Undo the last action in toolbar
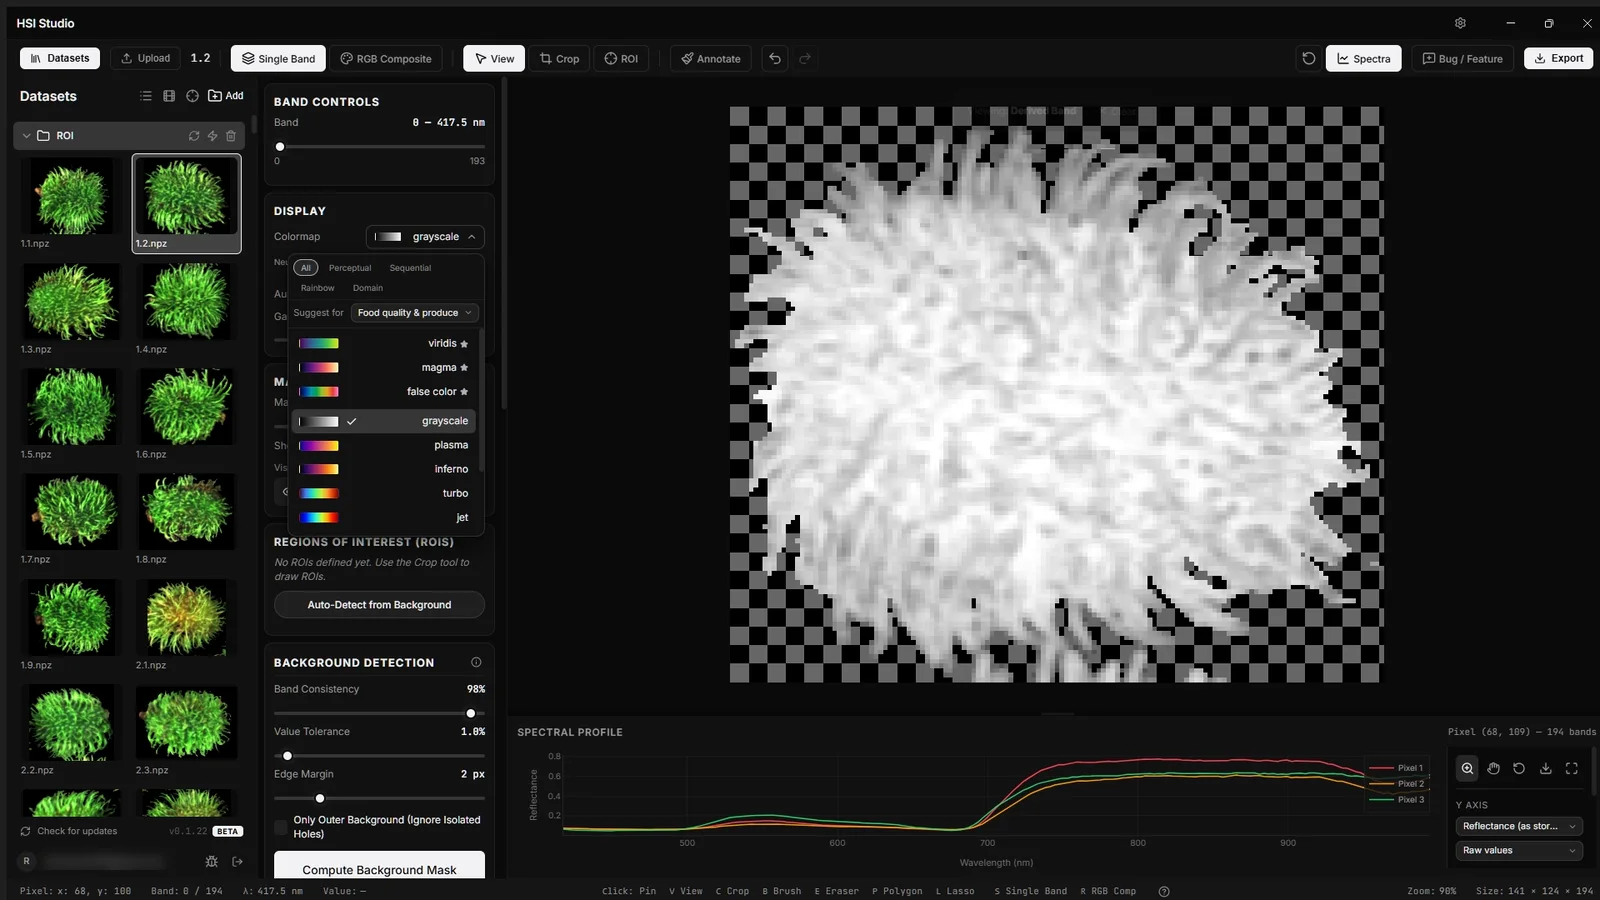Image resolution: width=1600 pixels, height=900 pixels. point(775,59)
